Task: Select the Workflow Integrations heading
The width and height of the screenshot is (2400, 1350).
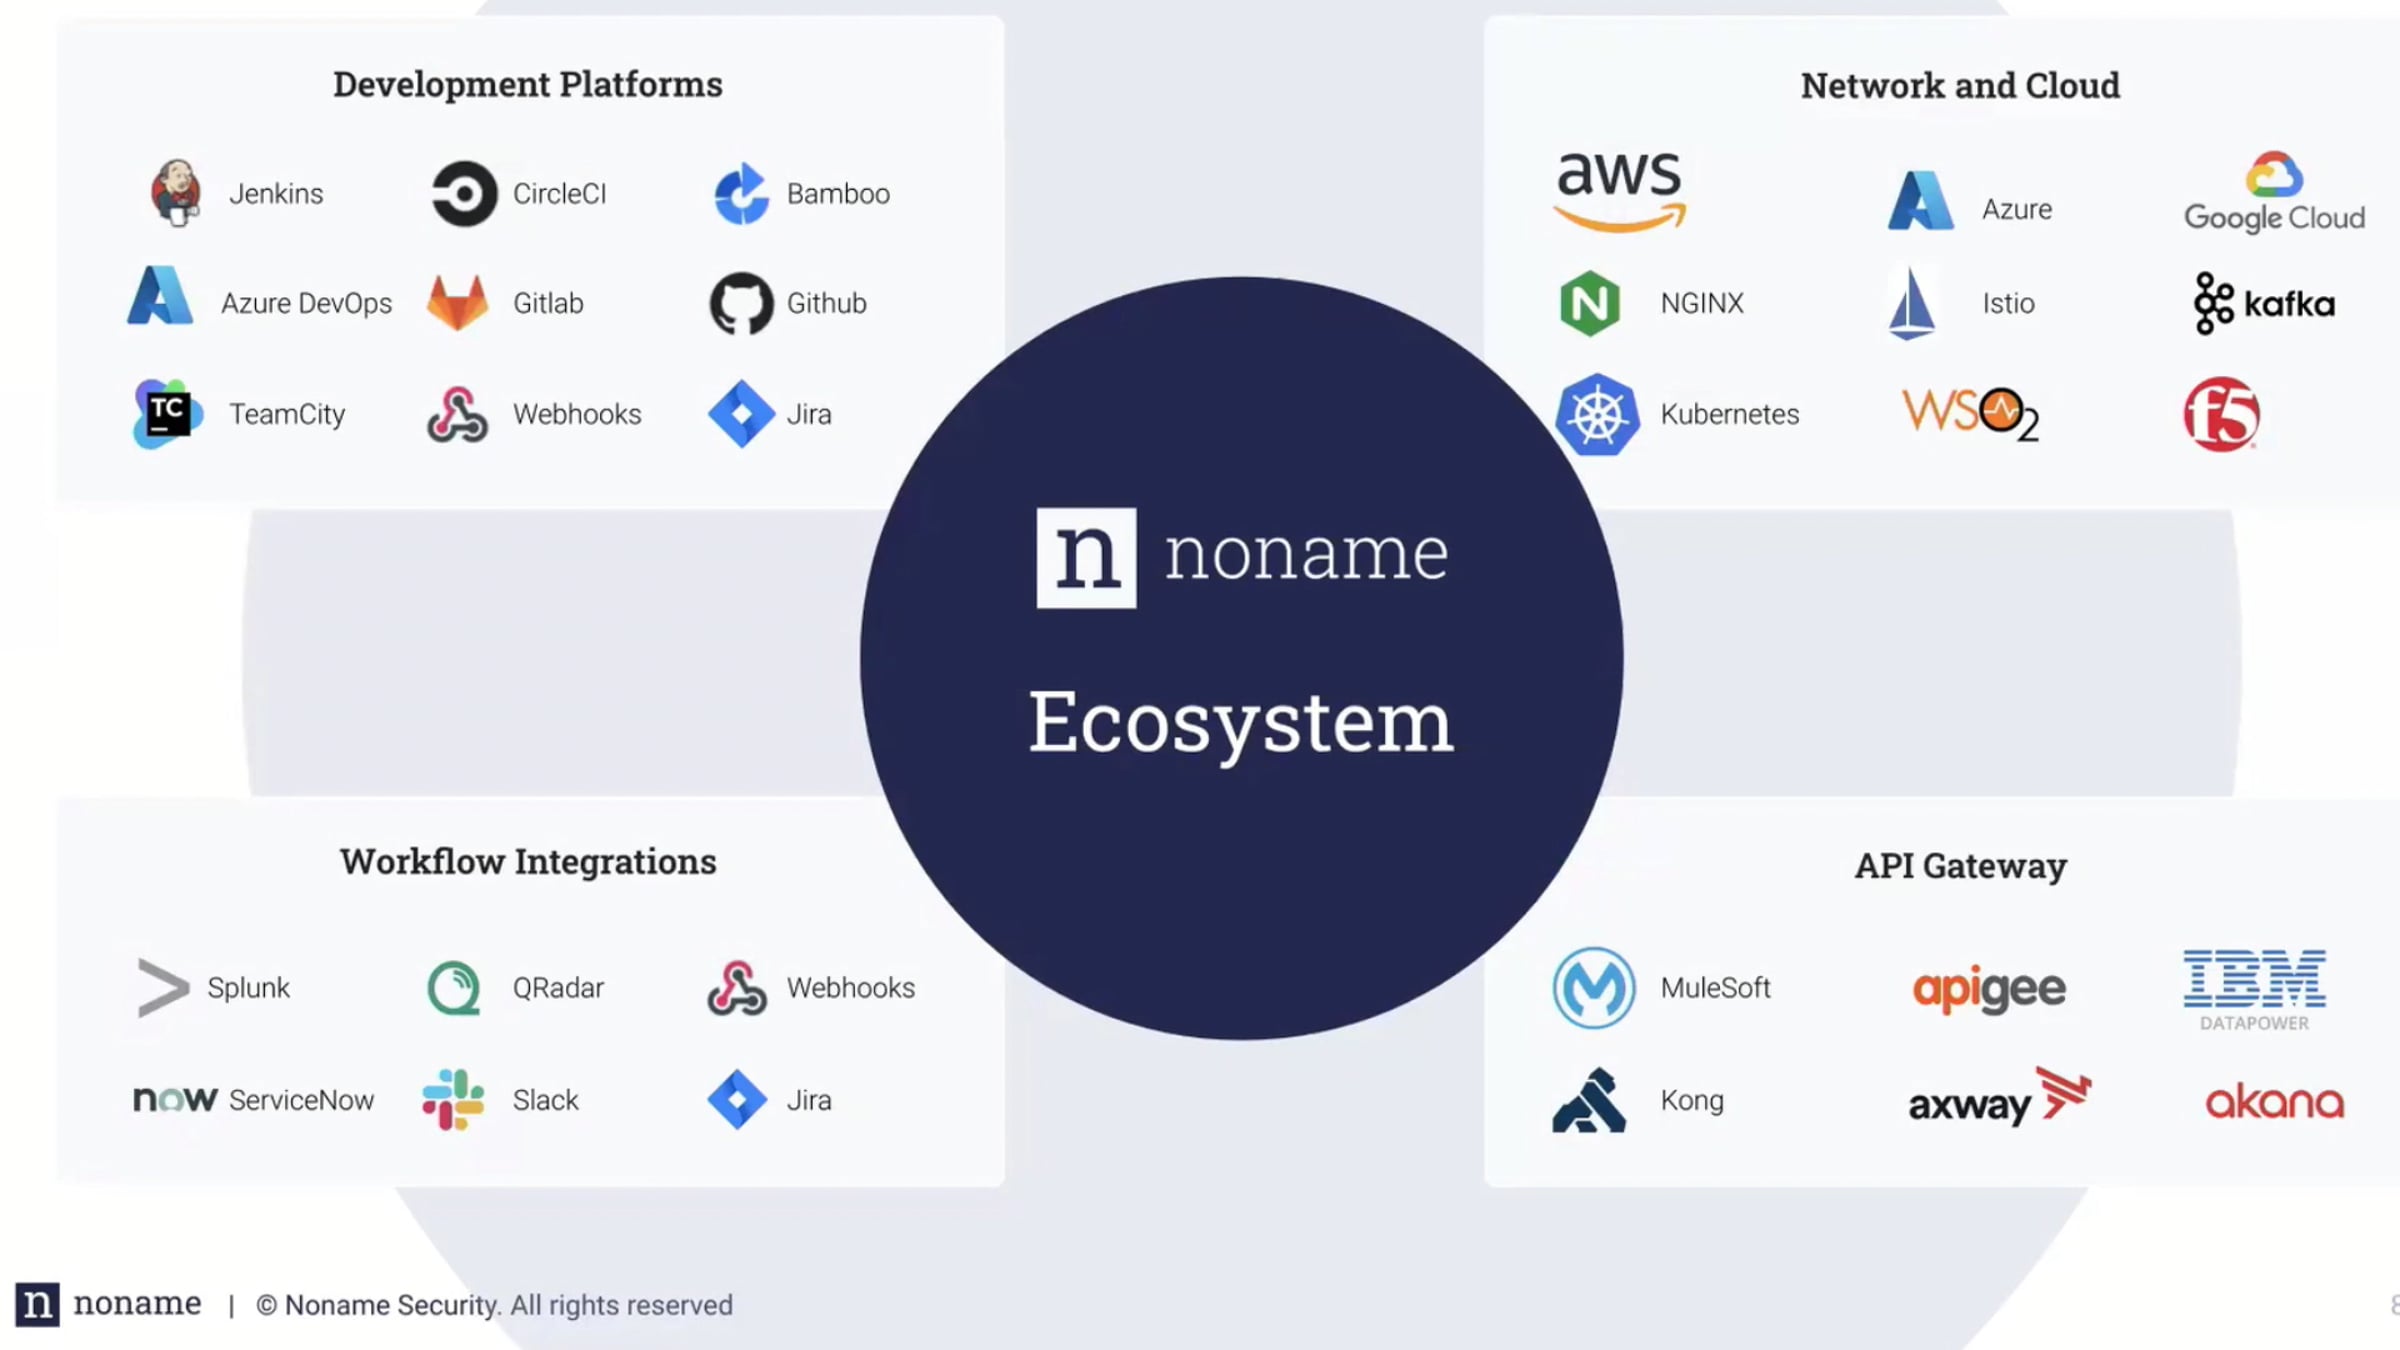Action: point(528,862)
